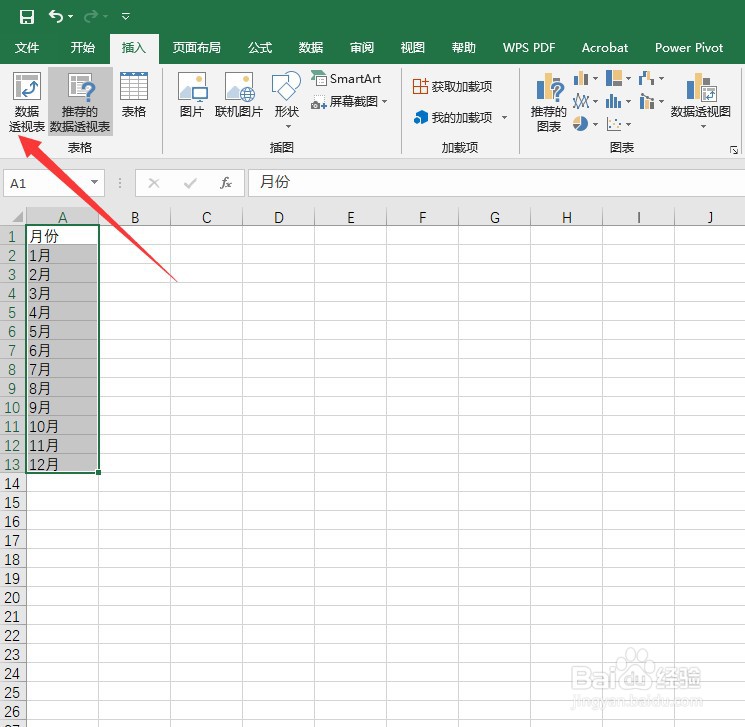Click the column or bar chart icon
This screenshot has height=727, width=745.
tap(581, 78)
